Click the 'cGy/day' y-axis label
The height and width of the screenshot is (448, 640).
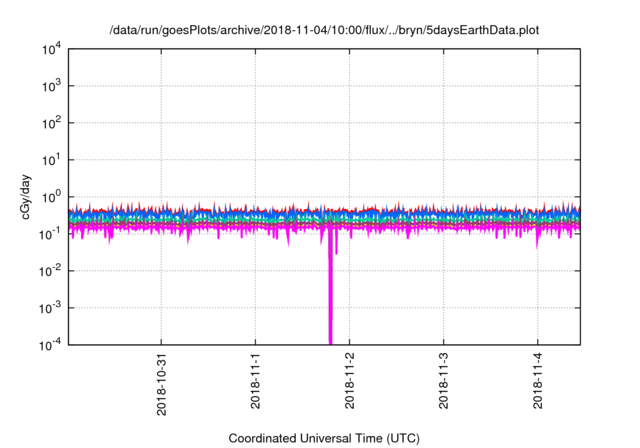coord(26,197)
